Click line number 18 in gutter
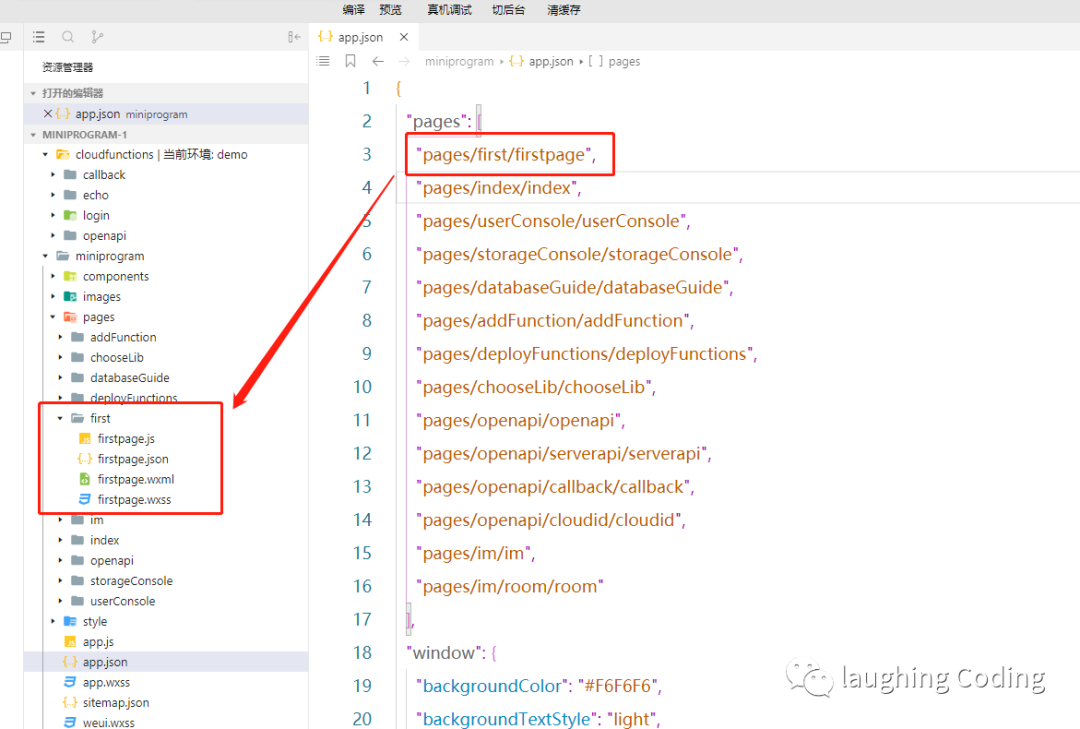Screen dimensions: 1080x729 click(x=362, y=653)
